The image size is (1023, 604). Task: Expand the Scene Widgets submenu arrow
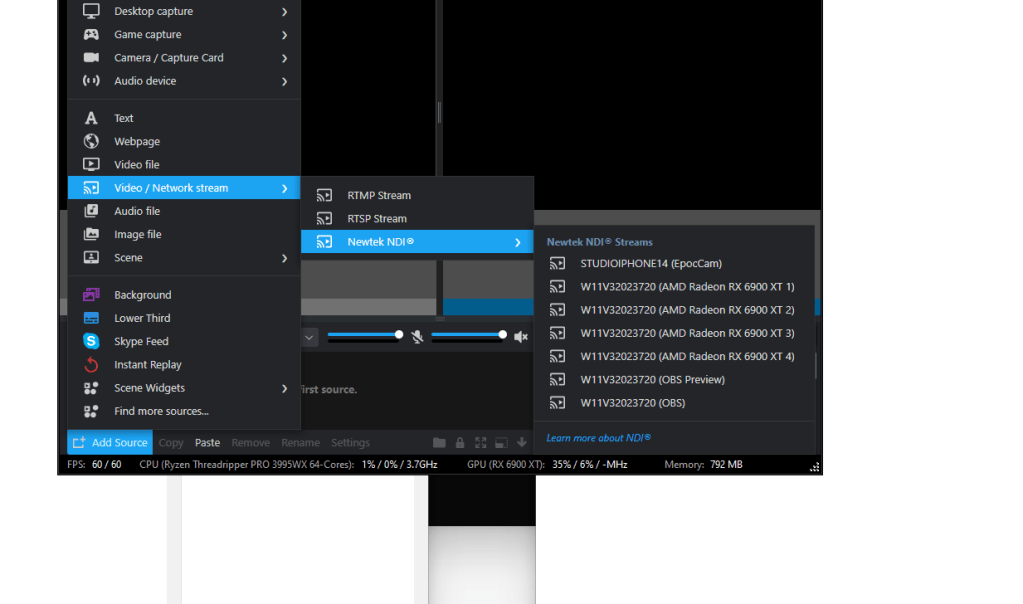pyautogui.click(x=284, y=389)
